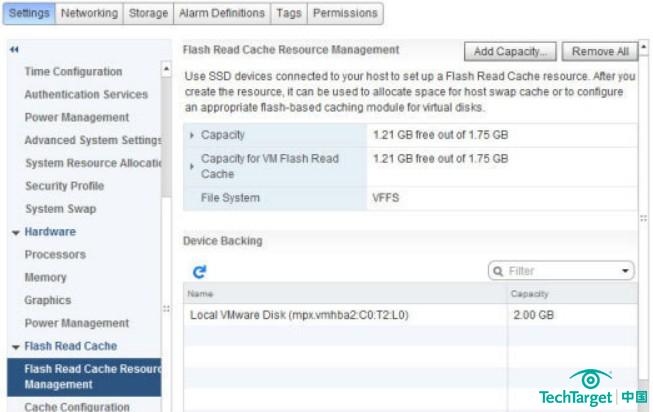Open the Filter dropdown arrow
653x412 pixels.
625,271
